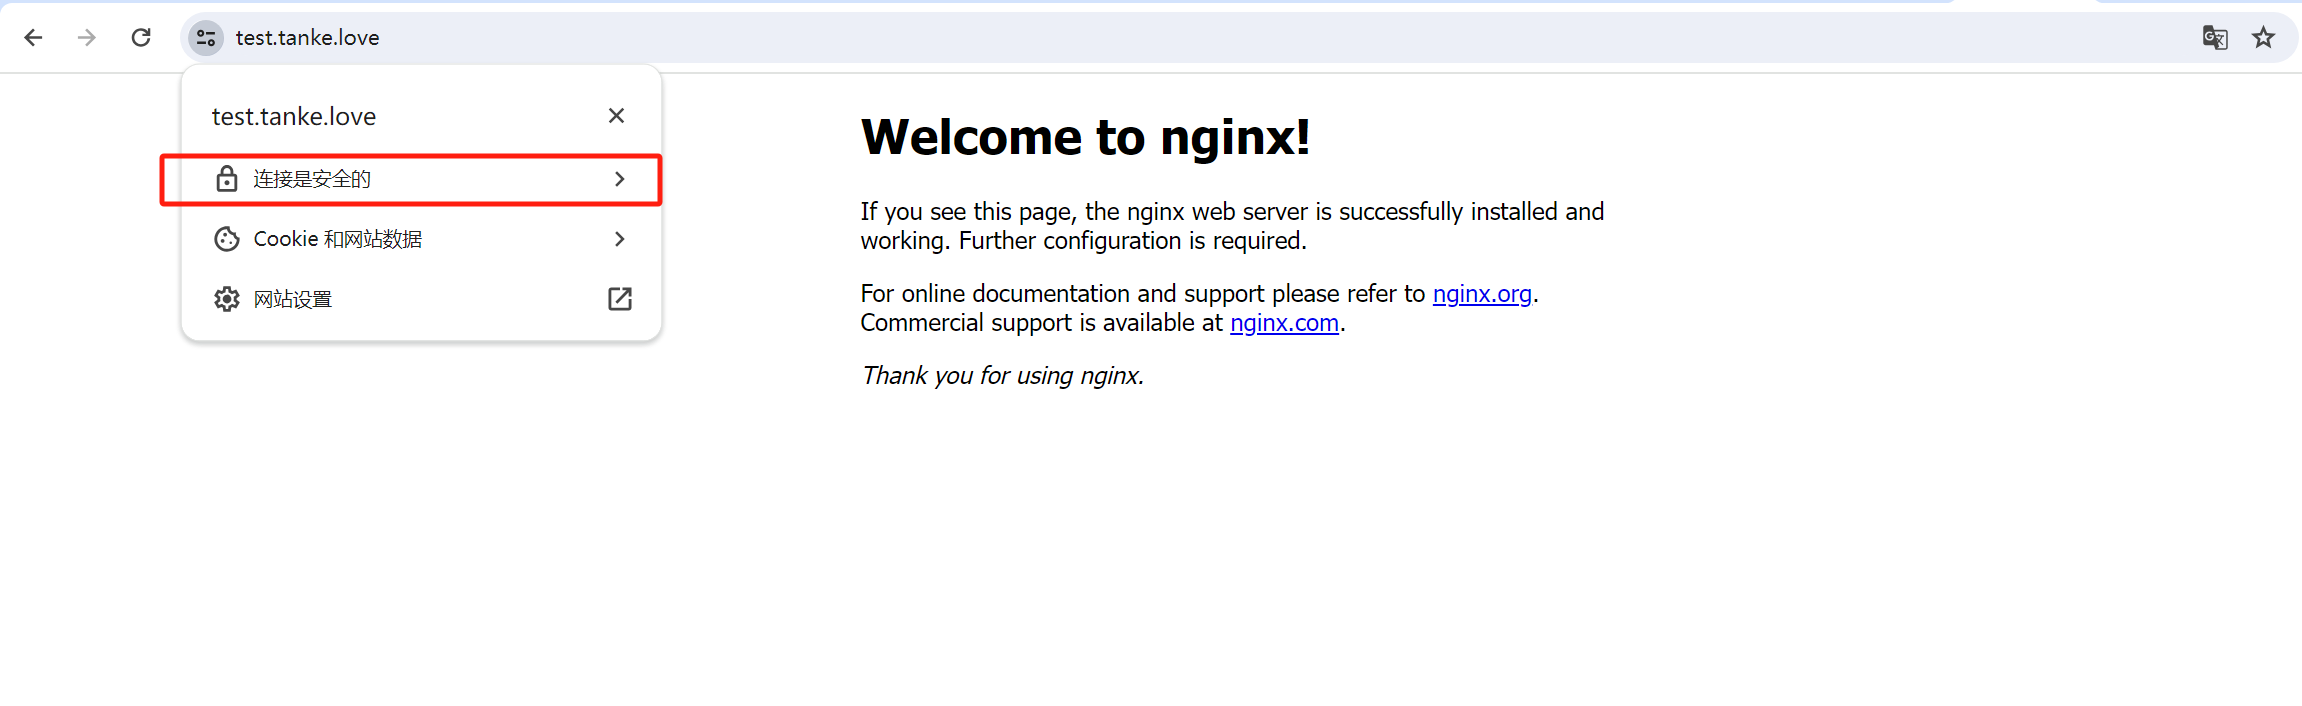Open the 网站设置 menu entry
The image size is (2302, 706).
(293, 299)
